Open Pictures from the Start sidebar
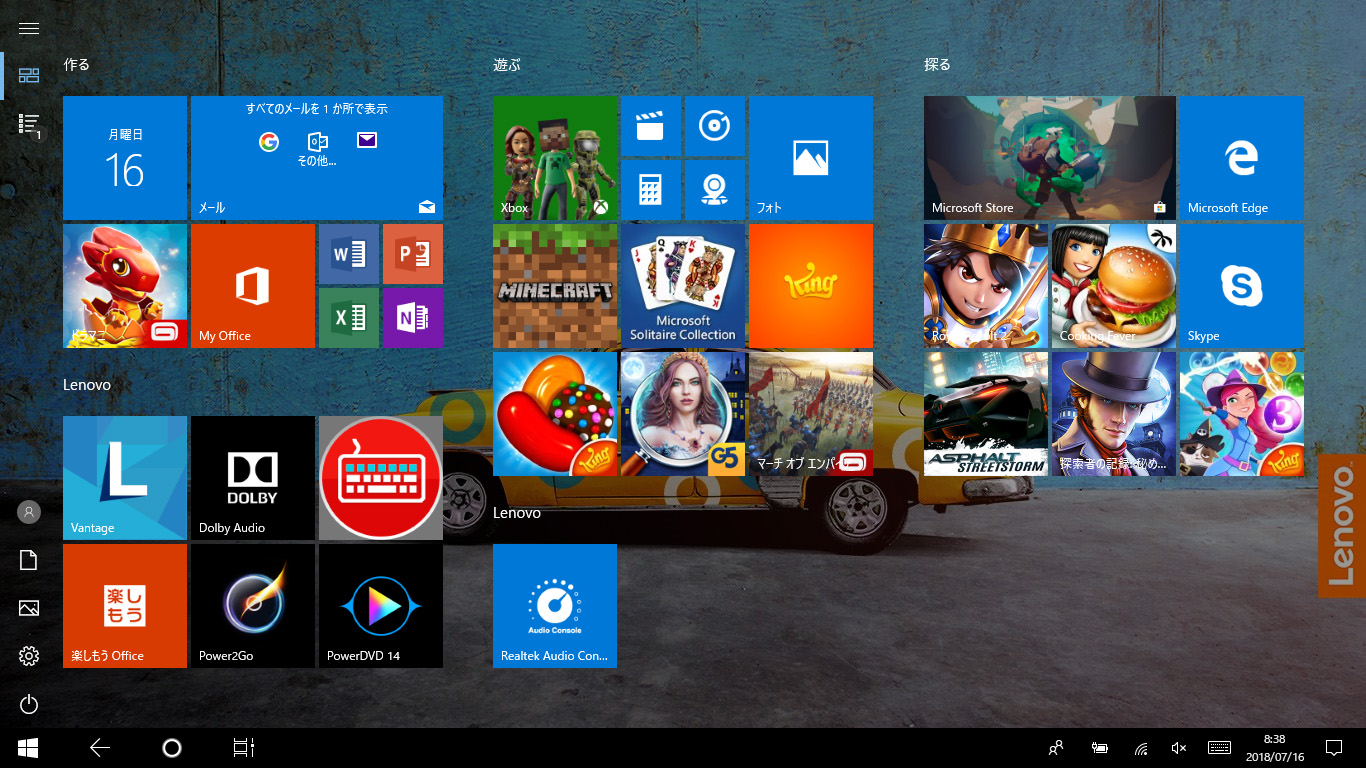The height and width of the screenshot is (768, 1366). pyautogui.click(x=29, y=608)
